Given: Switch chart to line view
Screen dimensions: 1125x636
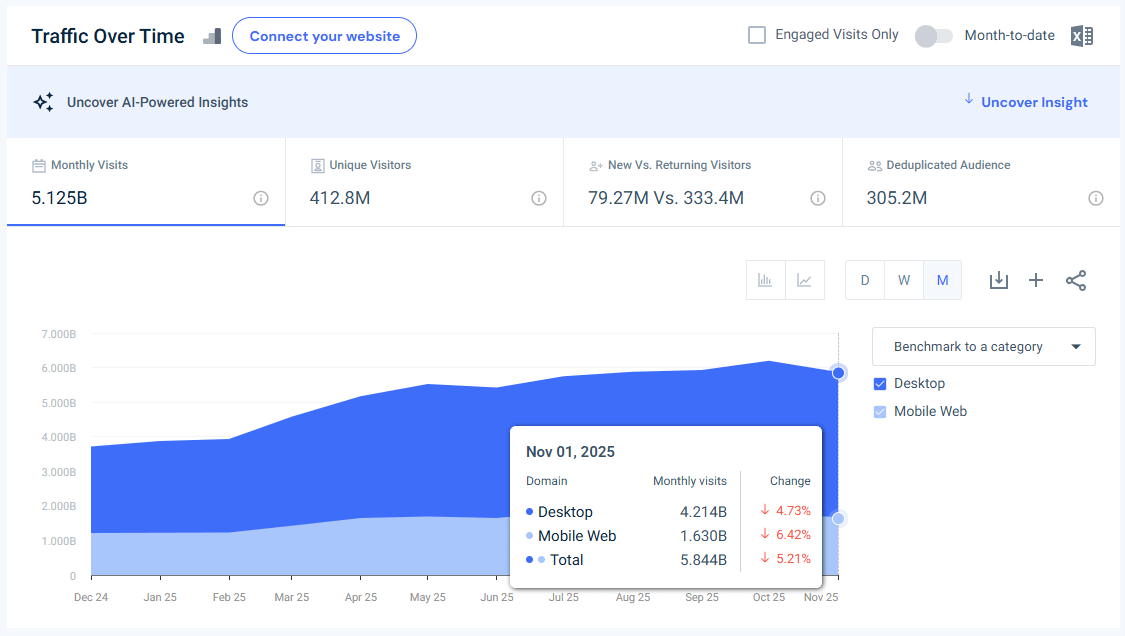Looking at the screenshot, I should [x=804, y=280].
